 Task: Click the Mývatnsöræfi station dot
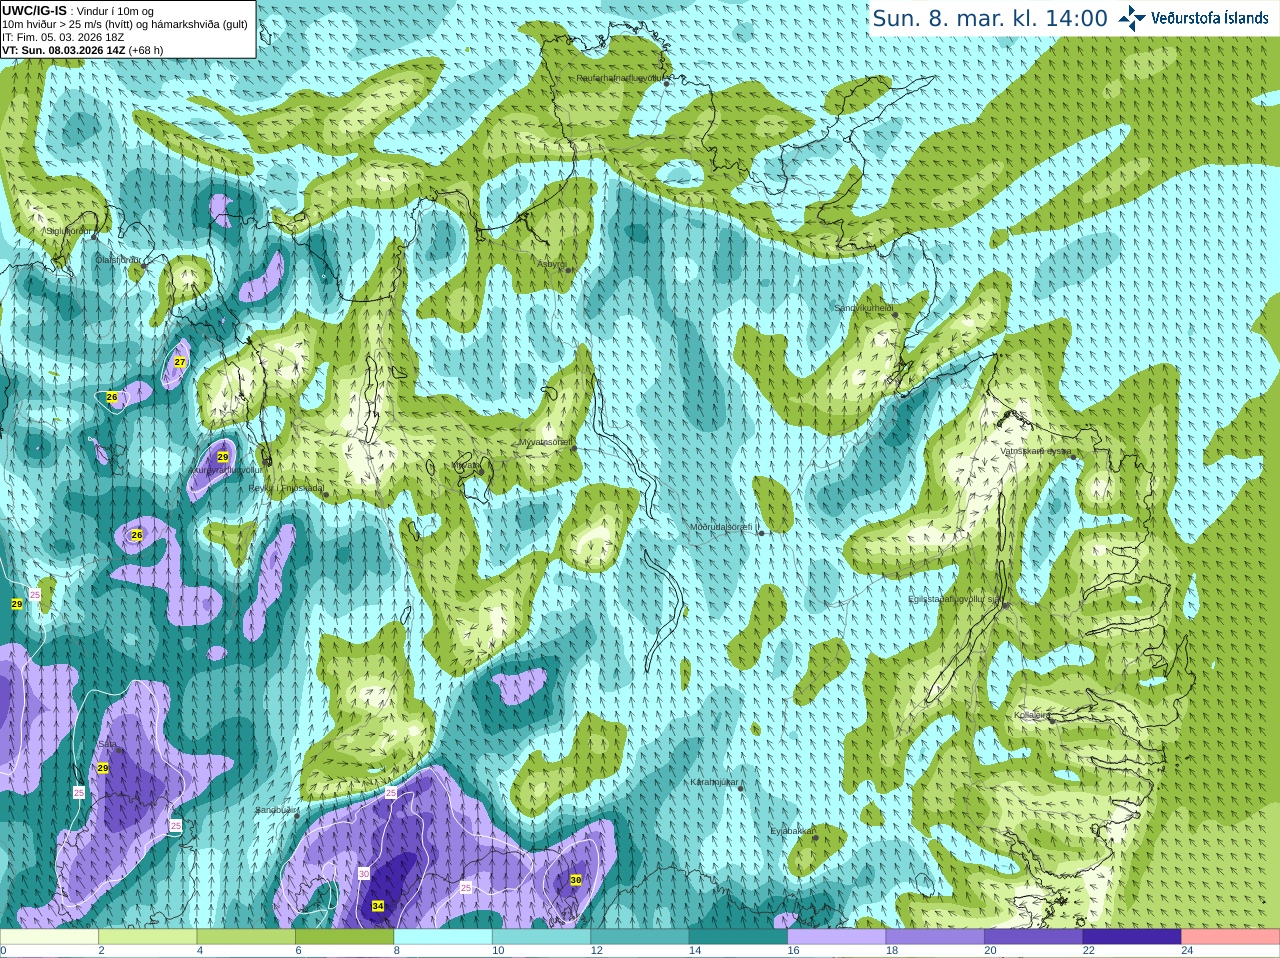[574, 449]
